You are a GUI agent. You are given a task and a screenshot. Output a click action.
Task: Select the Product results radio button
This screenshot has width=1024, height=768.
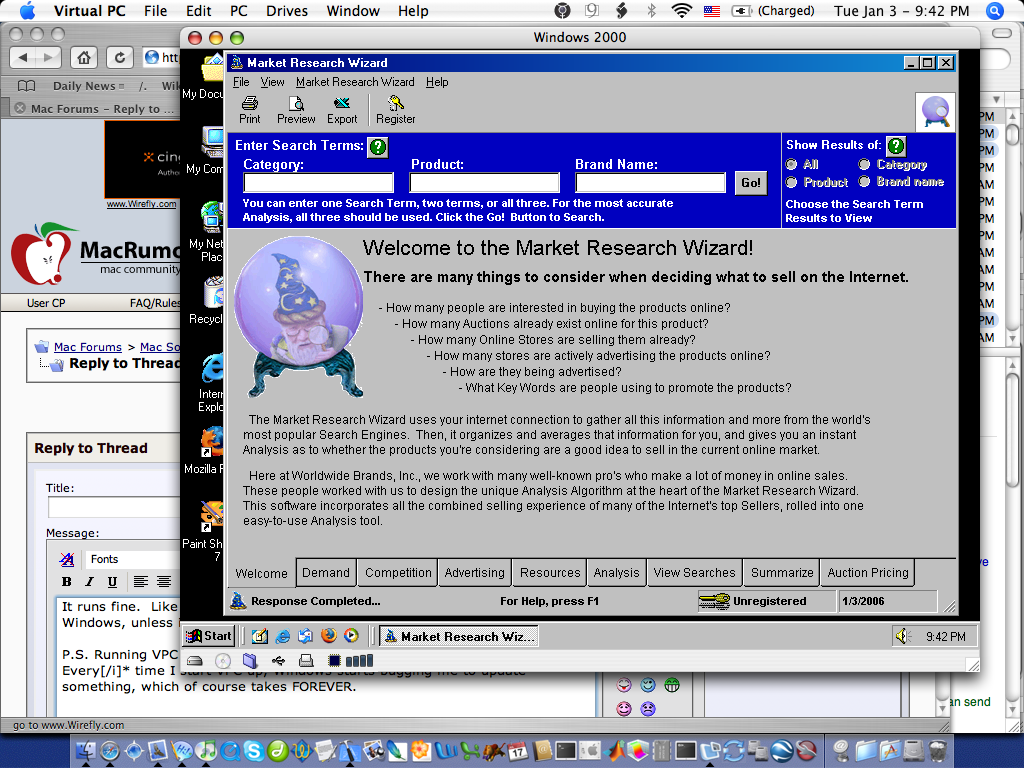(792, 182)
